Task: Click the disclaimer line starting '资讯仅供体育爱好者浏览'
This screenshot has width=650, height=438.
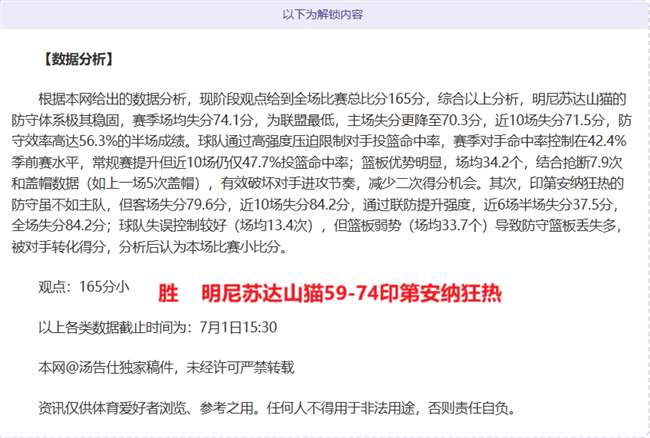Action: 277,408
